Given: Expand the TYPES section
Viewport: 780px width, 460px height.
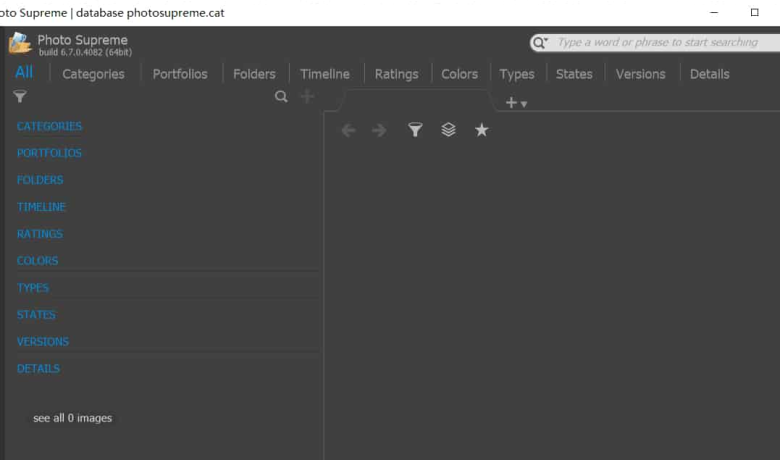Looking at the screenshot, I should pos(33,288).
